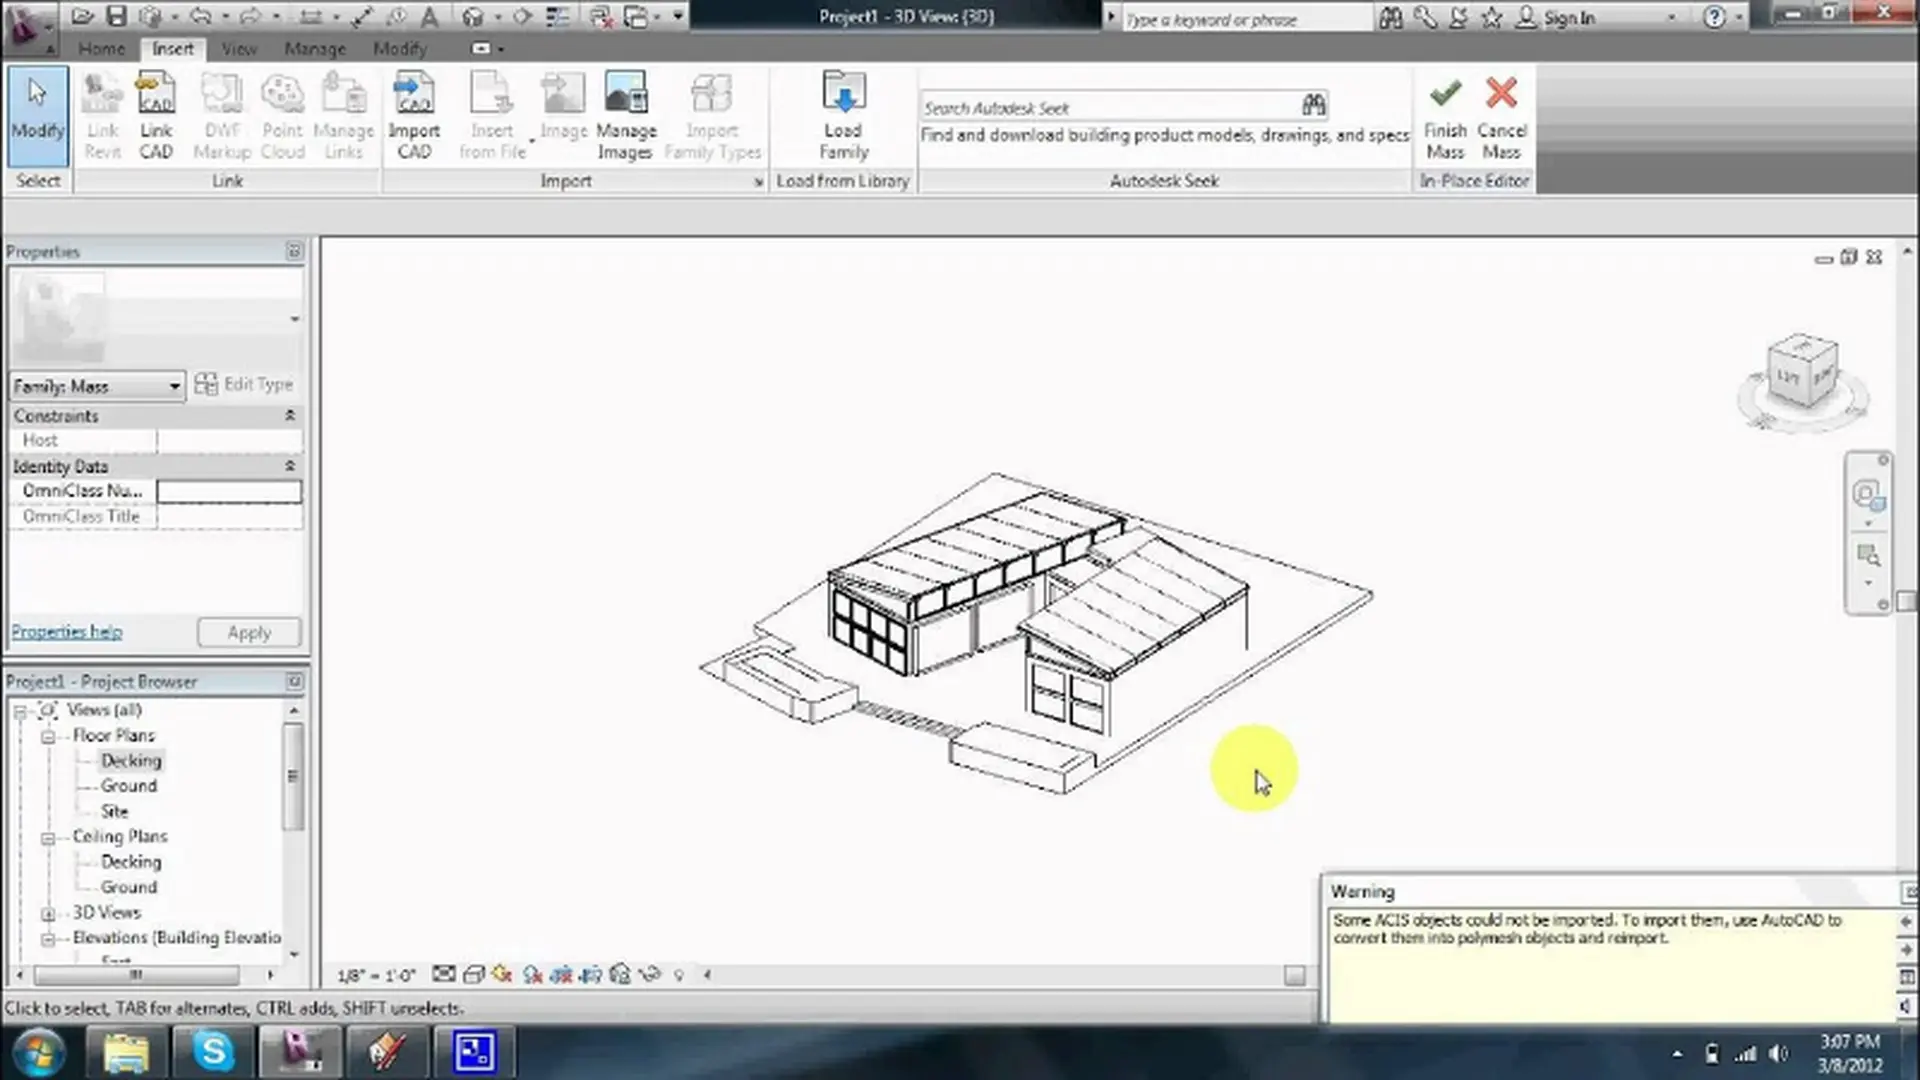Toggle the crop region visibility
The image size is (1920, 1080).
click(590, 974)
